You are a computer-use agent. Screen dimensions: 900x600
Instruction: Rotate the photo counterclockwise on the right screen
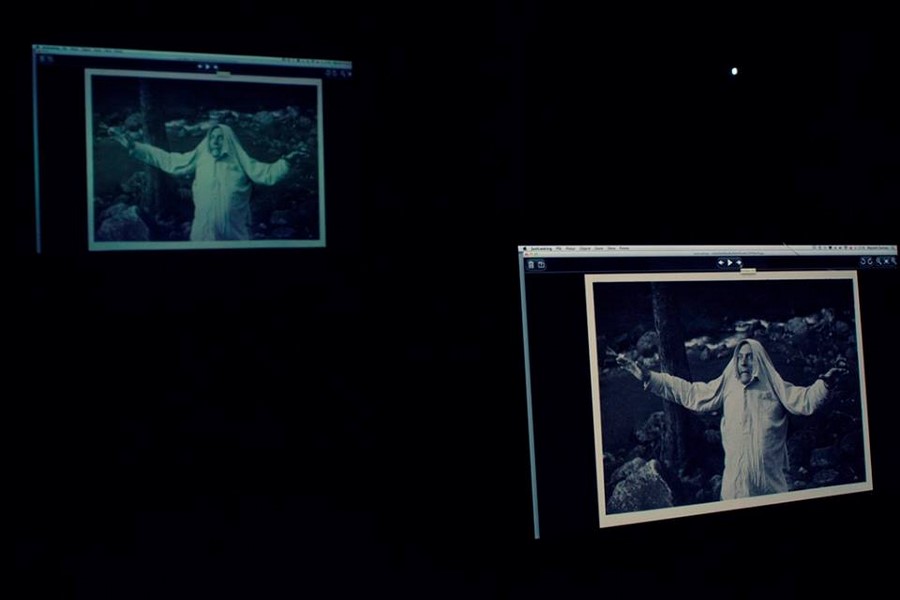click(863, 261)
